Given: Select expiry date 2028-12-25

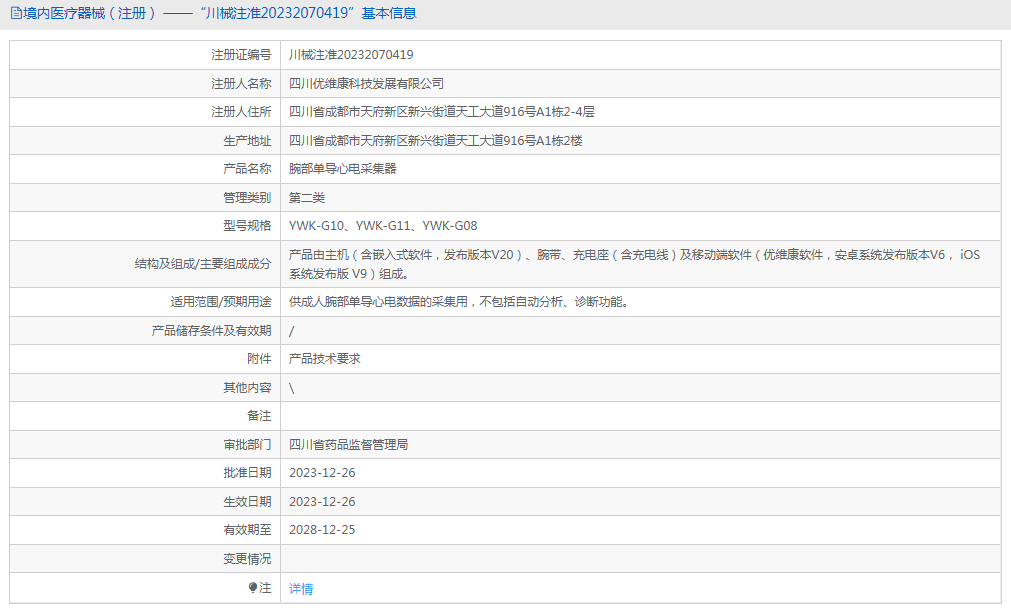Looking at the screenshot, I should (322, 530).
